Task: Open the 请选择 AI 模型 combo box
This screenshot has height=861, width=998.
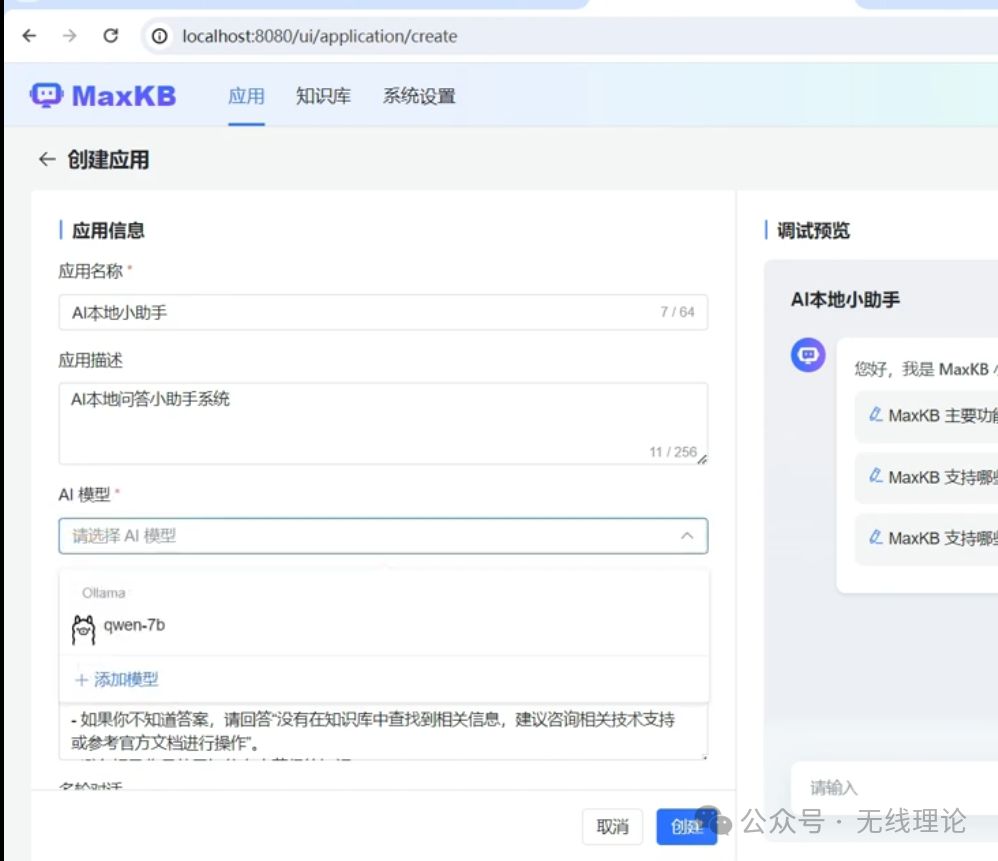Action: coord(380,536)
